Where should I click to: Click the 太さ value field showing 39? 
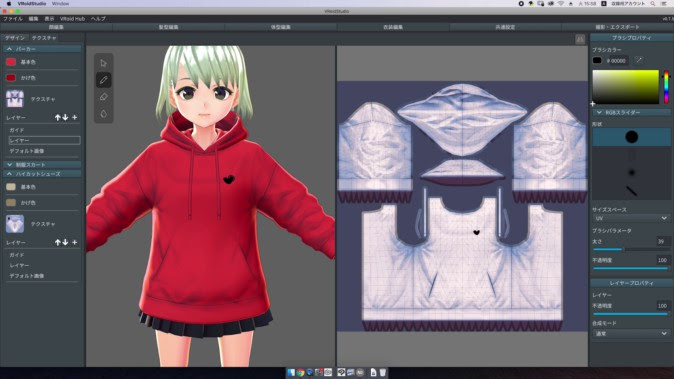pyautogui.click(x=662, y=241)
